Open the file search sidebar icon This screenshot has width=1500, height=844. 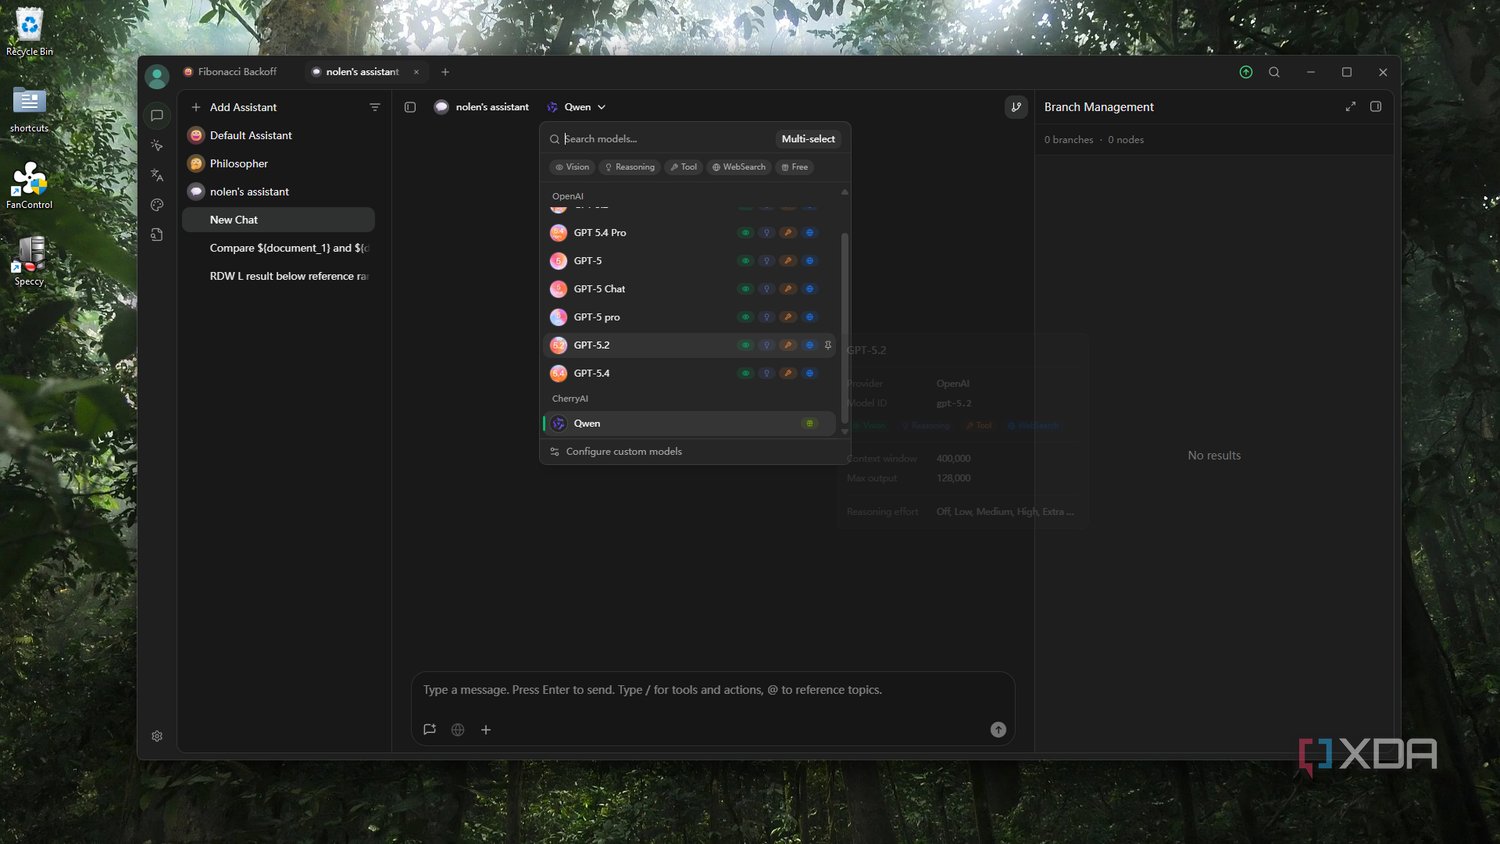click(x=157, y=235)
